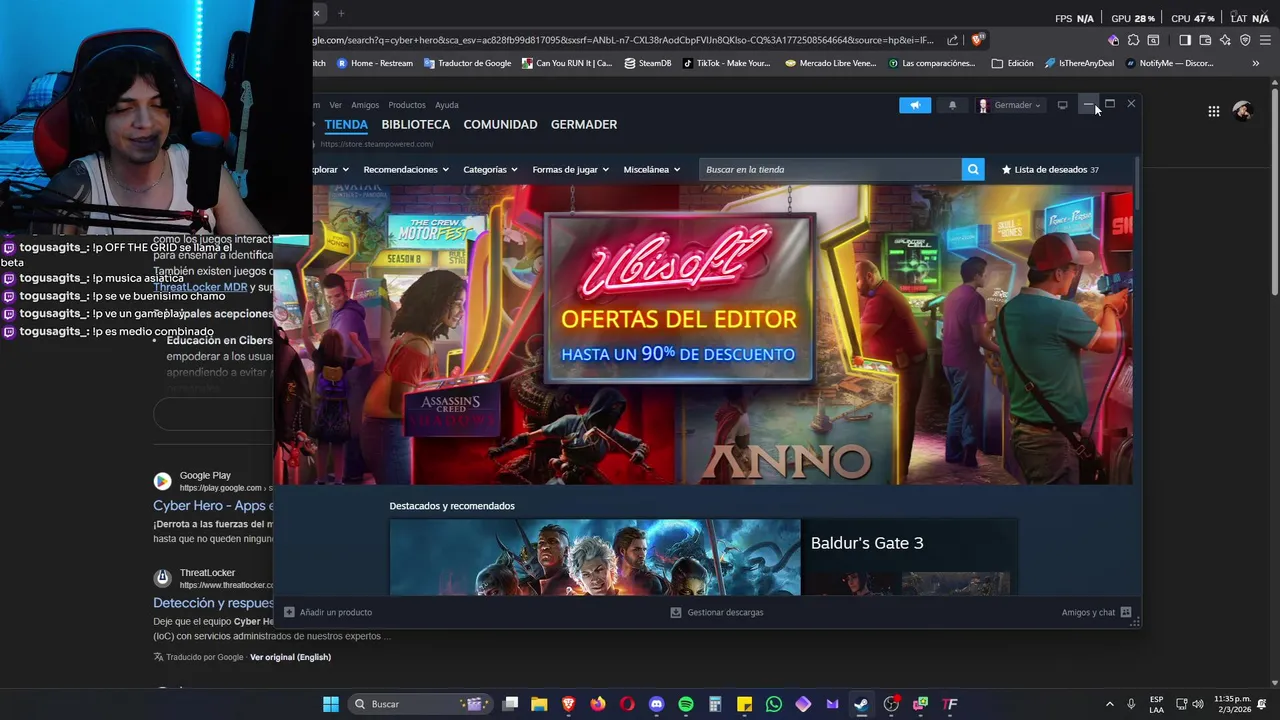This screenshot has width=1280, height=720.
Task: Show hidden system tray icons
Action: tap(1109, 704)
